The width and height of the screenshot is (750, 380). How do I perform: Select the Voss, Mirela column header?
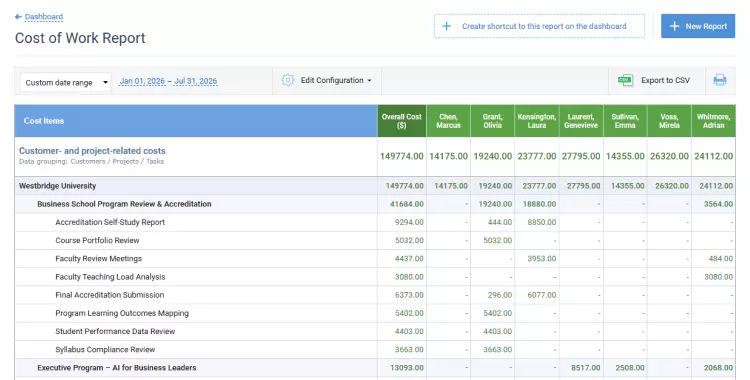click(x=669, y=121)
